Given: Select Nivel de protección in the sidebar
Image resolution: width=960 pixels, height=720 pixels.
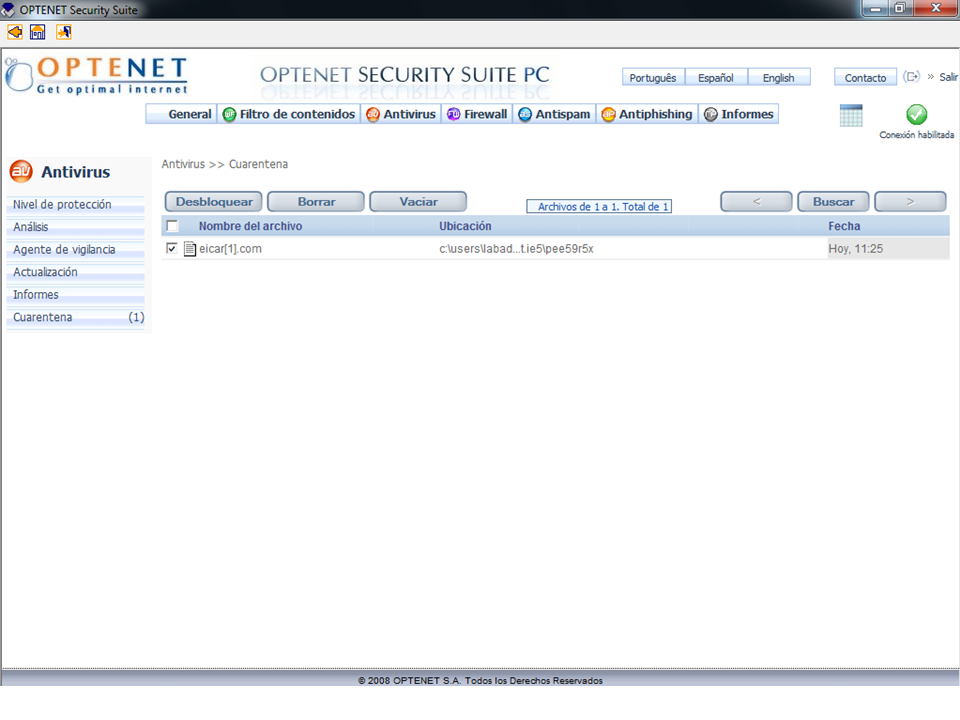Looking at the screenshot, I should point(62,205).
